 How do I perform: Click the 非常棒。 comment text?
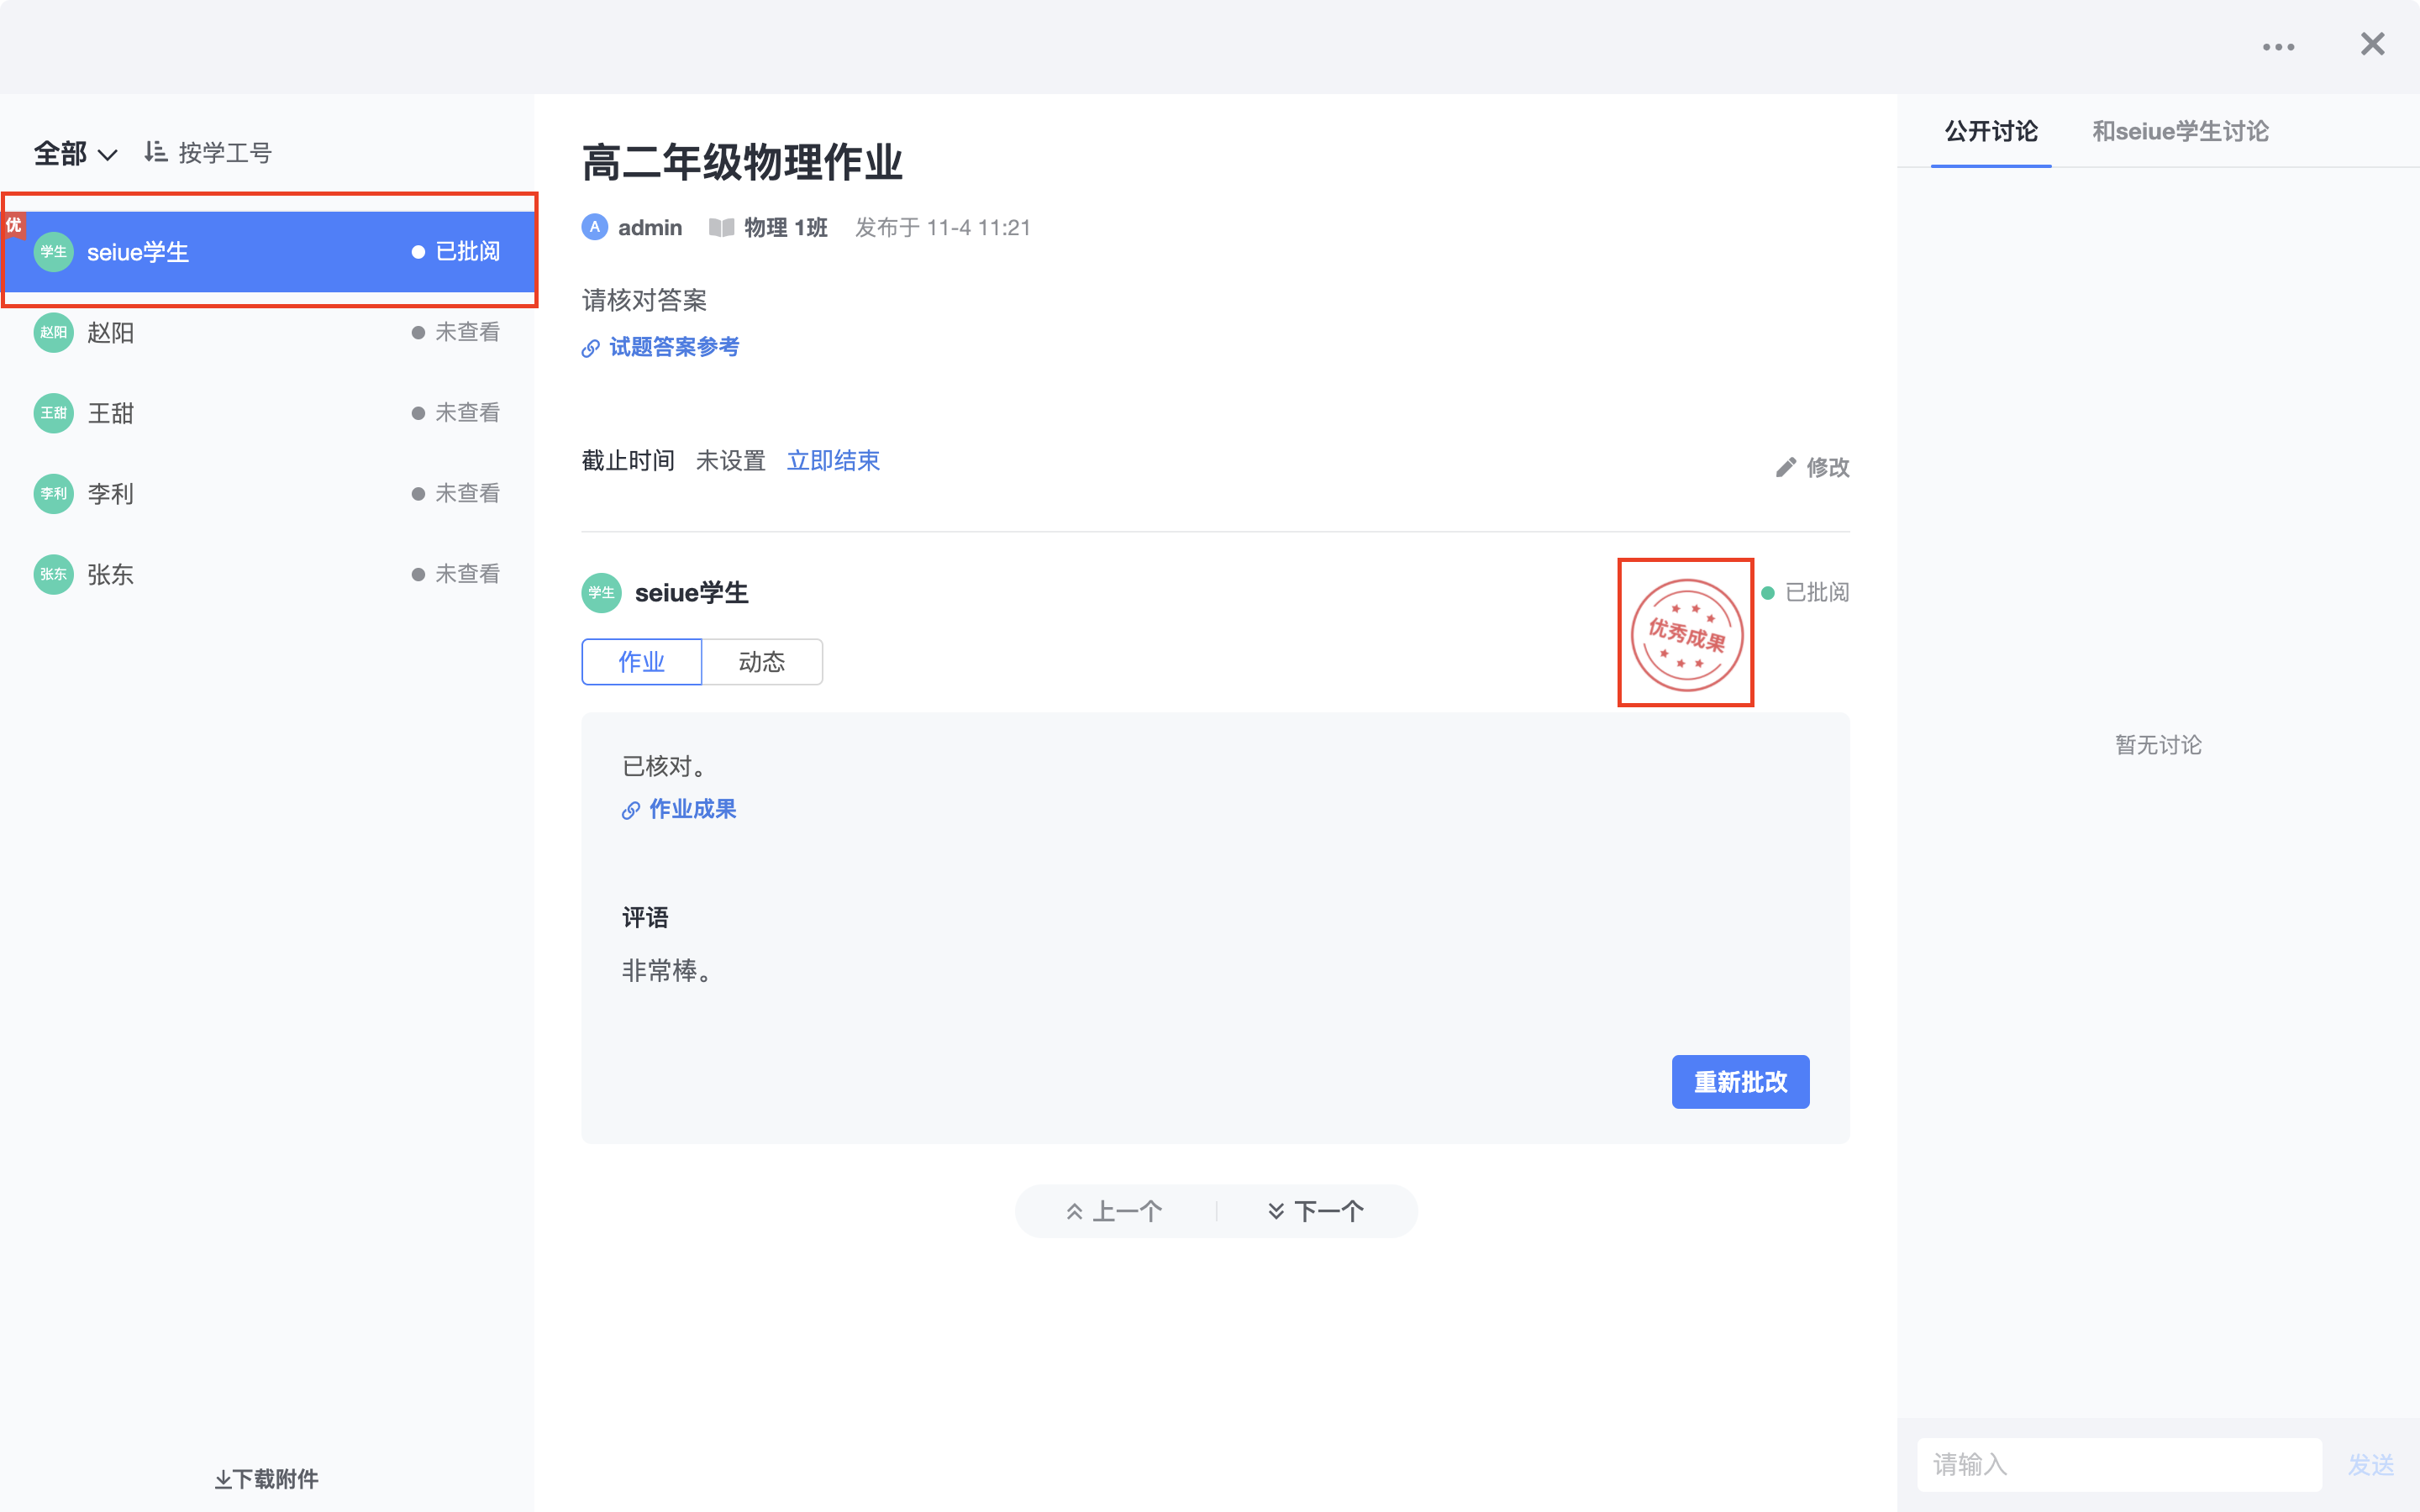click(x=667, y=970)
